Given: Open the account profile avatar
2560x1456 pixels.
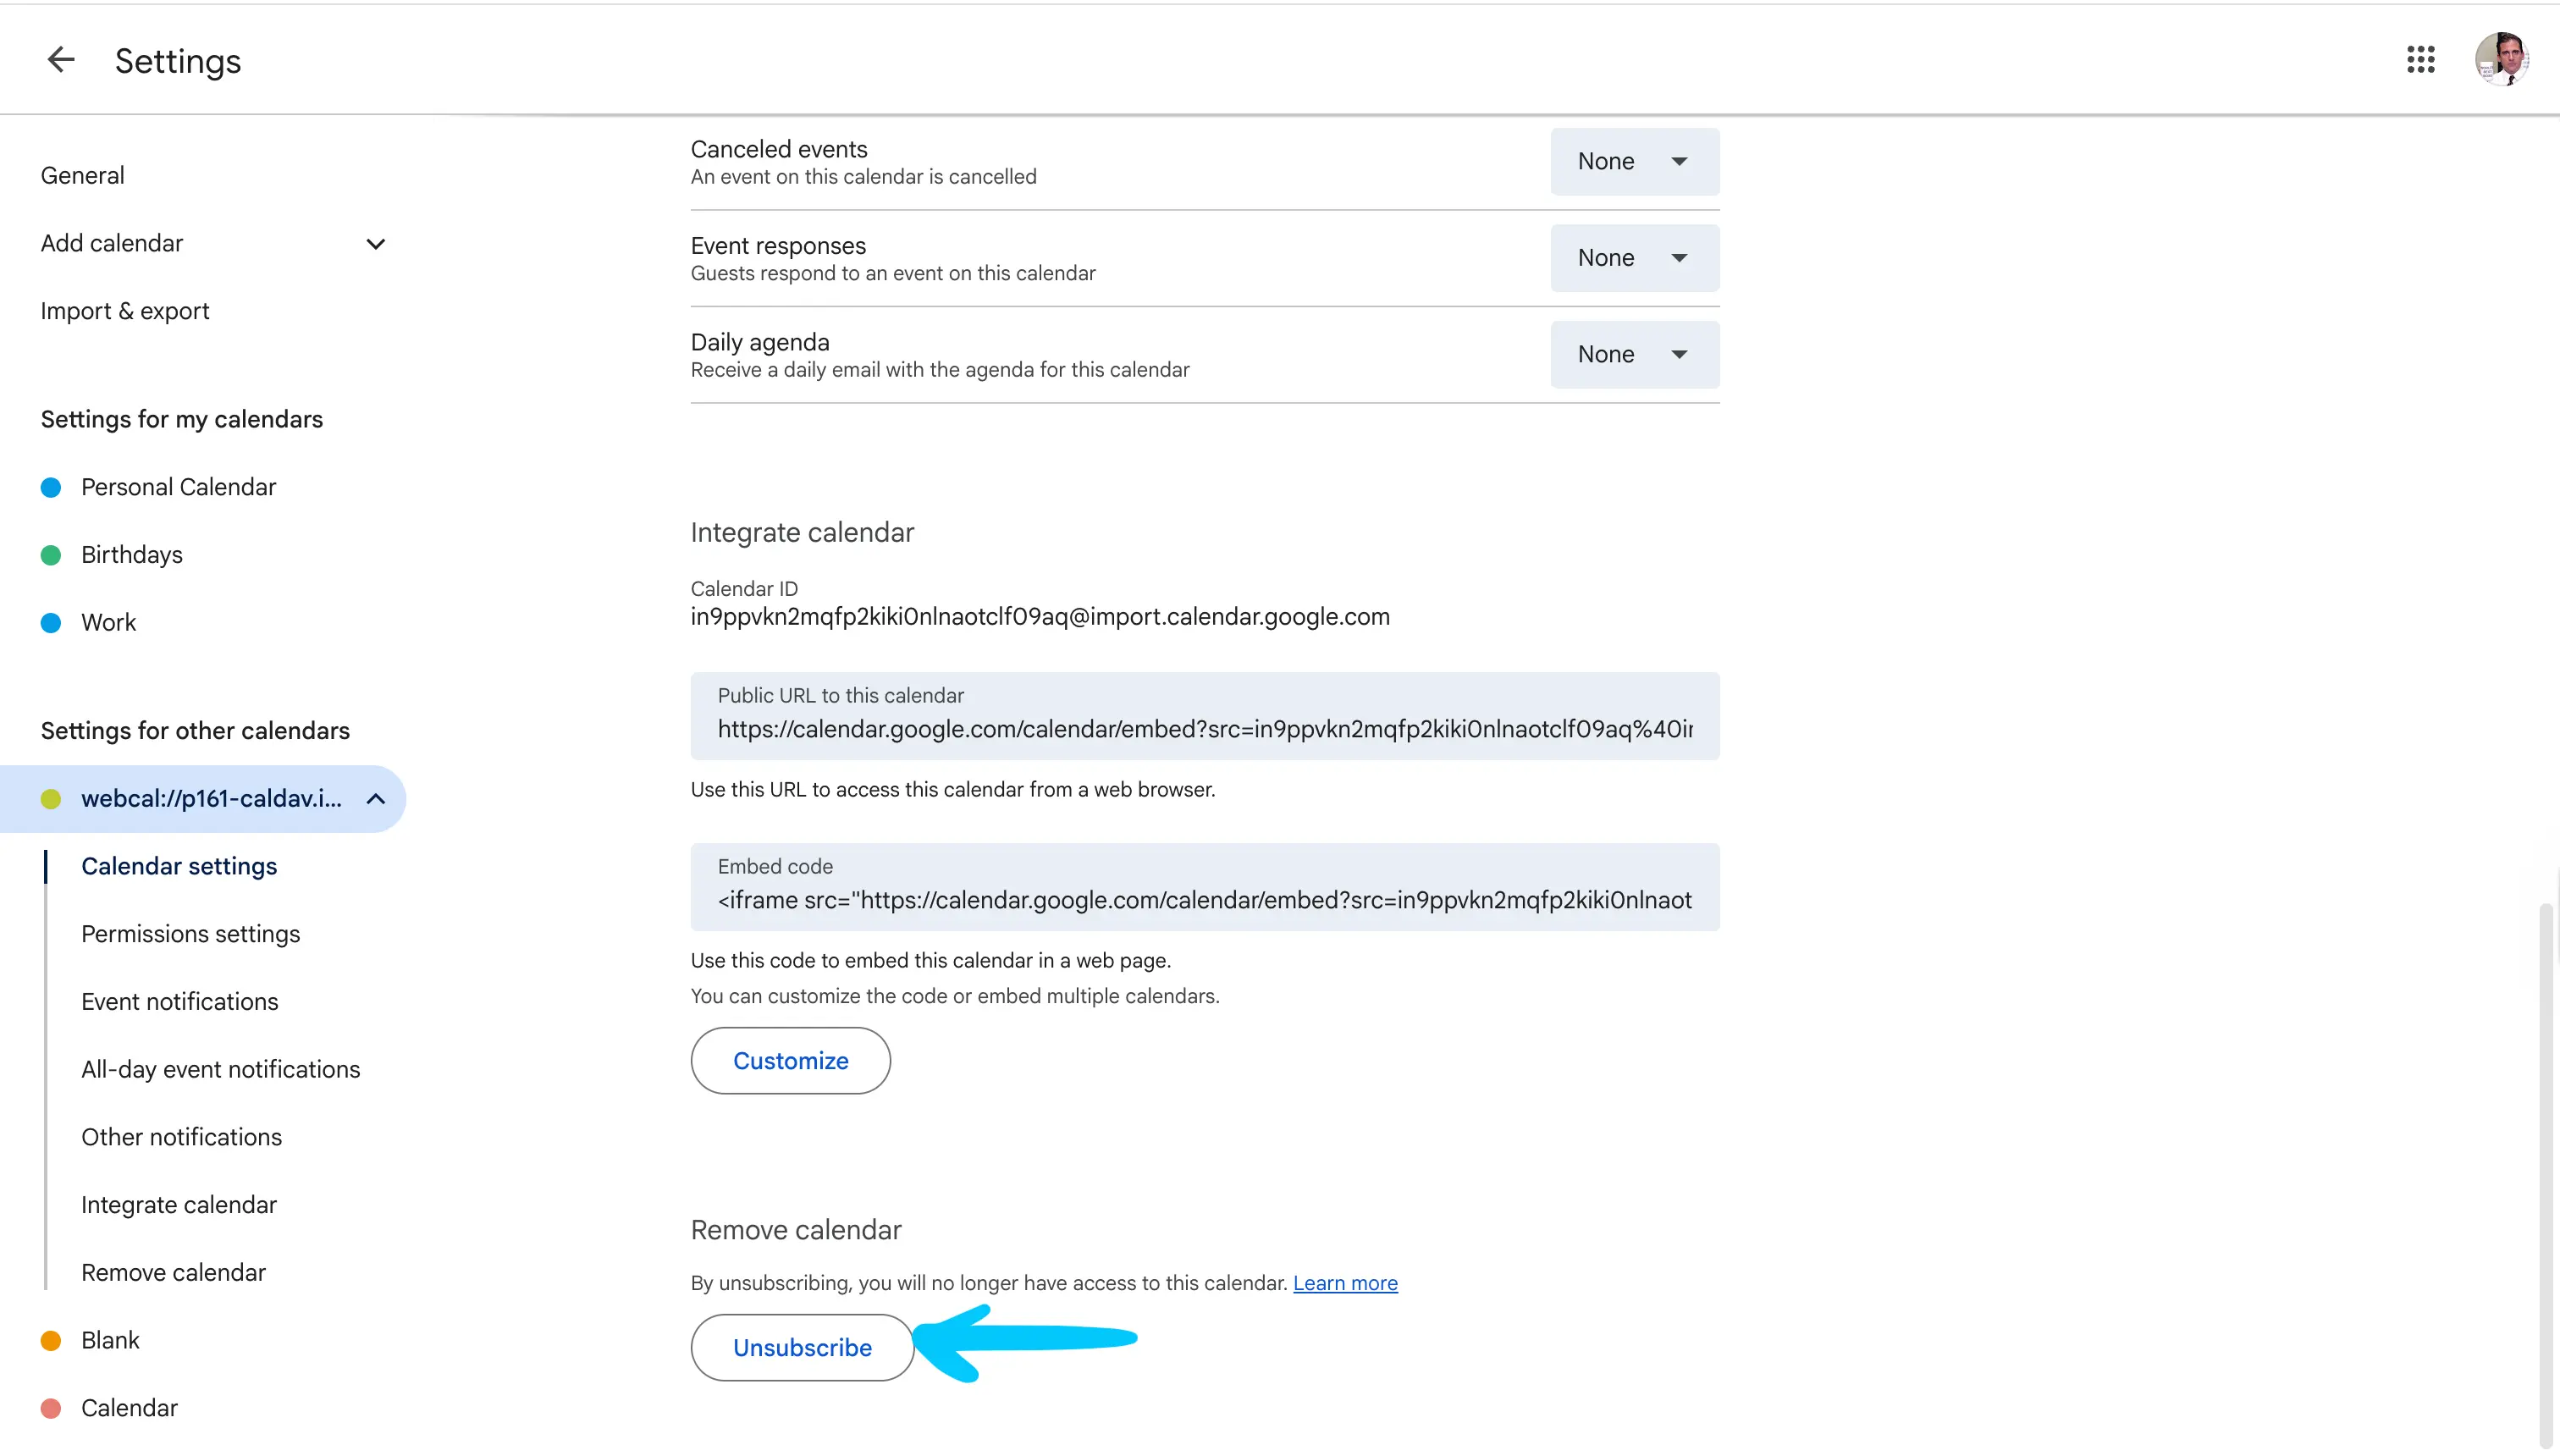Looking at the screenshot, I should tap(2501, 60).
